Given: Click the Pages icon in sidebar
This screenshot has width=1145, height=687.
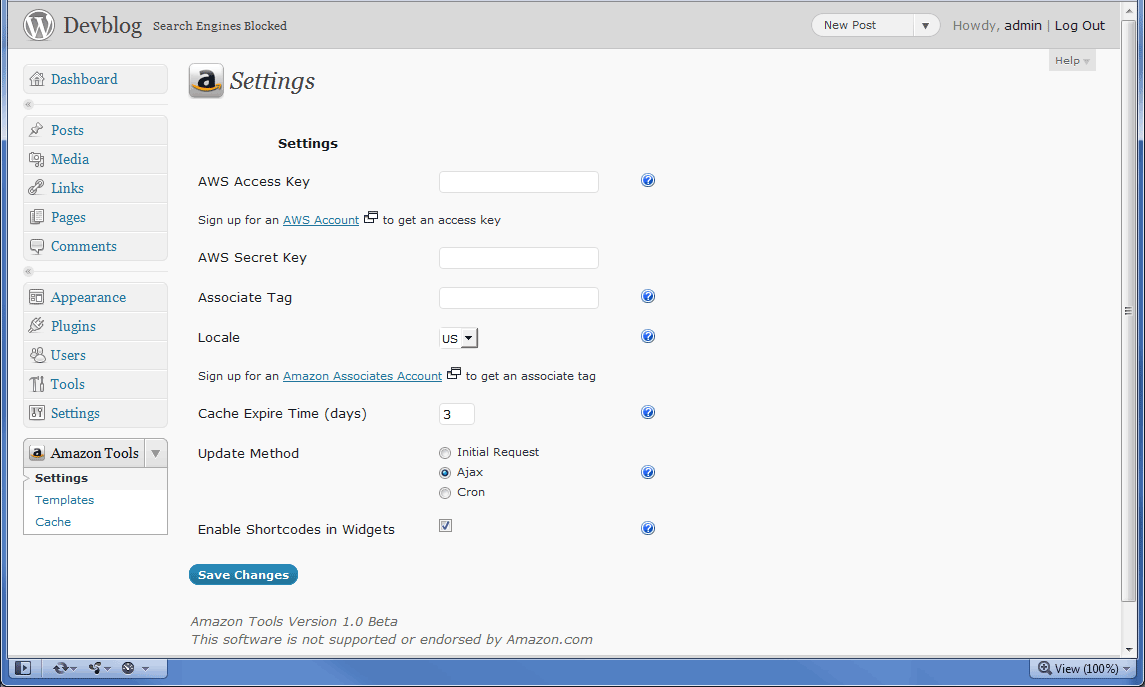Looking at the screenshot, I should (x=37, y=217).
